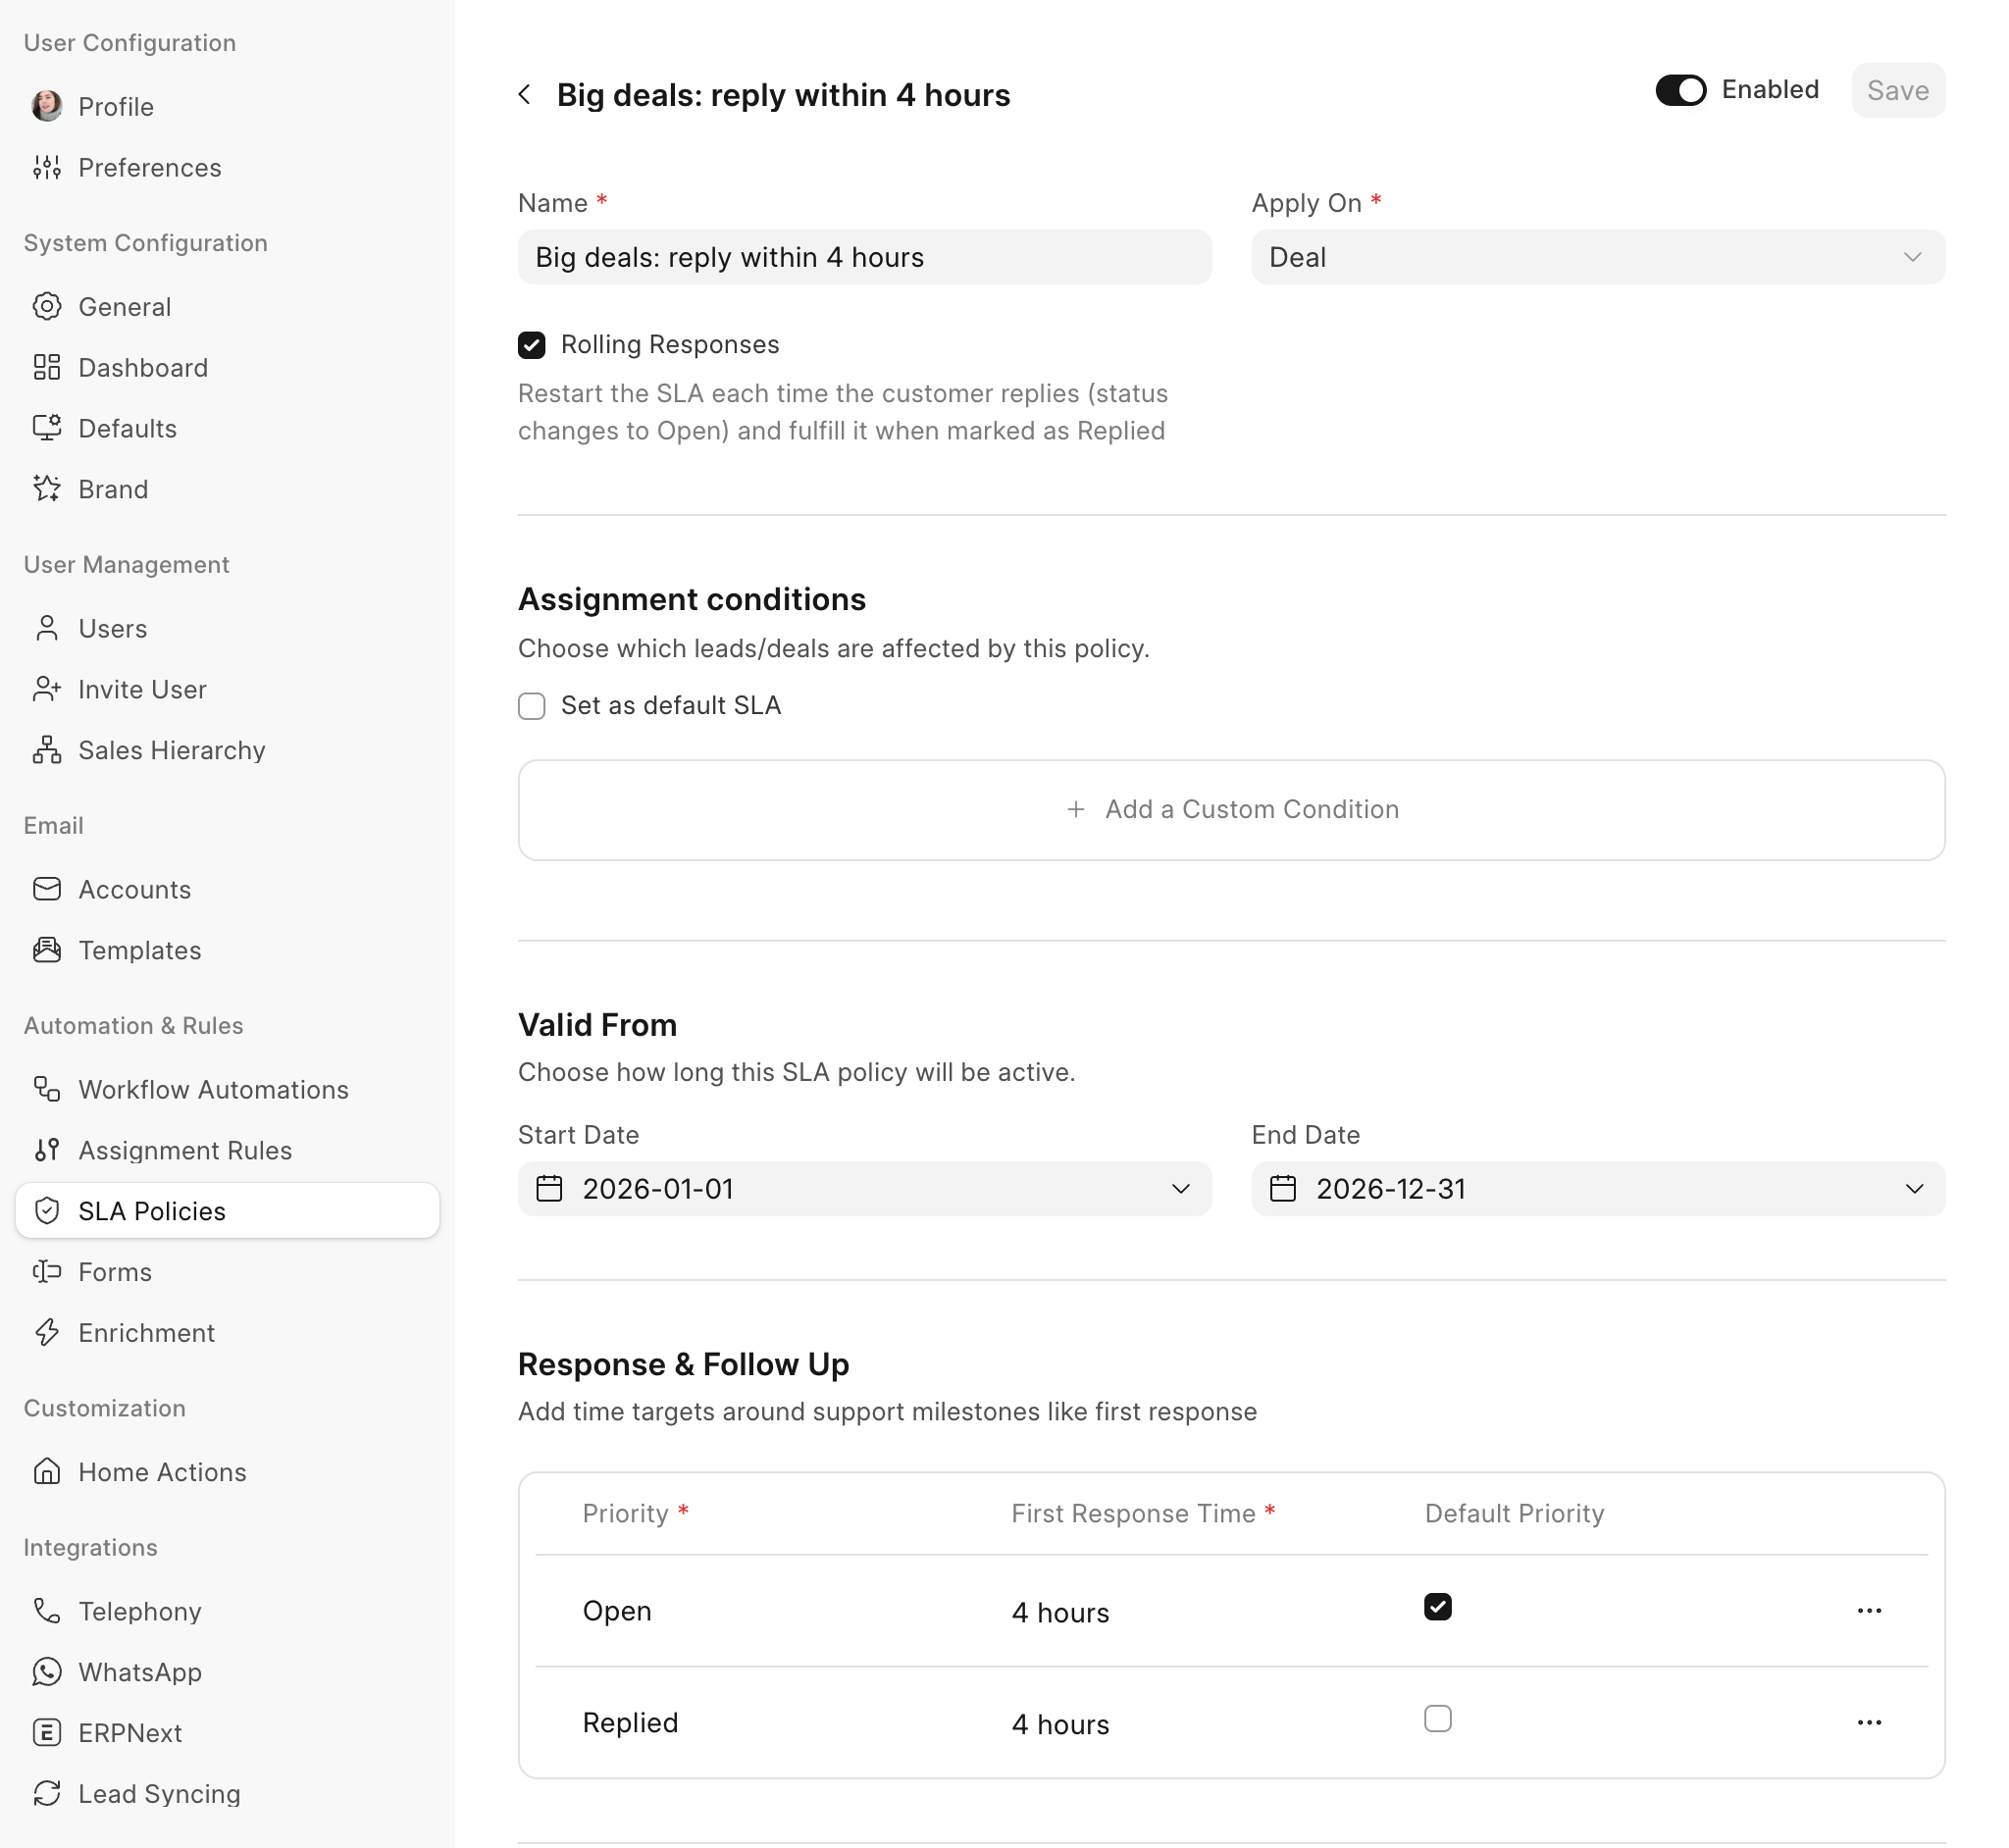This screenshot has width=2009, height=1848.
Task: Click 4 hours value in Replied row
Action: (x=1061, y=1725)
